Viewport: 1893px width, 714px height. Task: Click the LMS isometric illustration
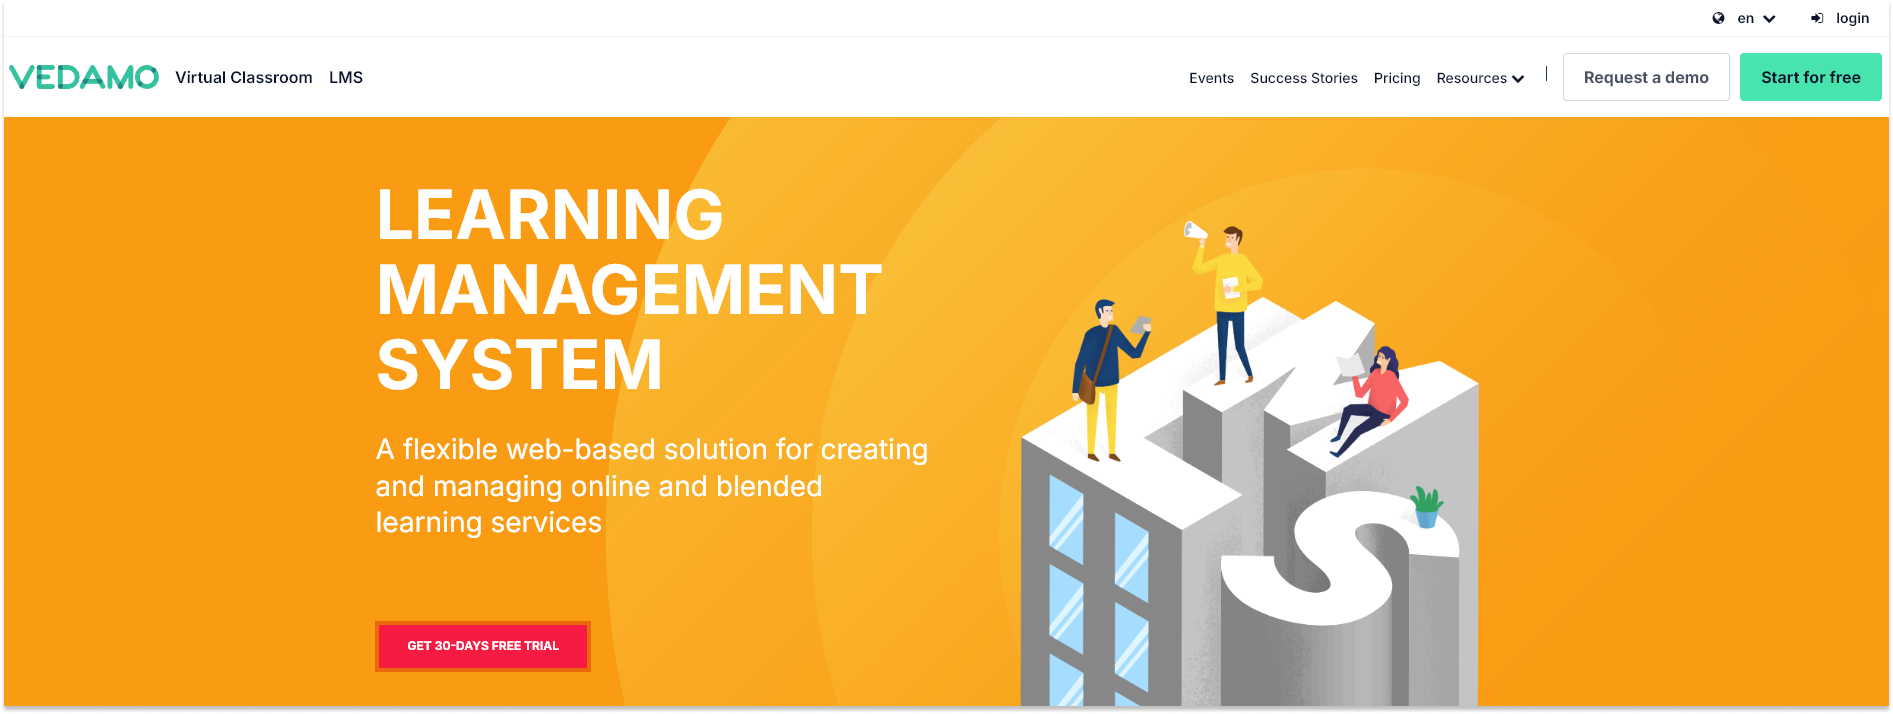pos(1249,463)
